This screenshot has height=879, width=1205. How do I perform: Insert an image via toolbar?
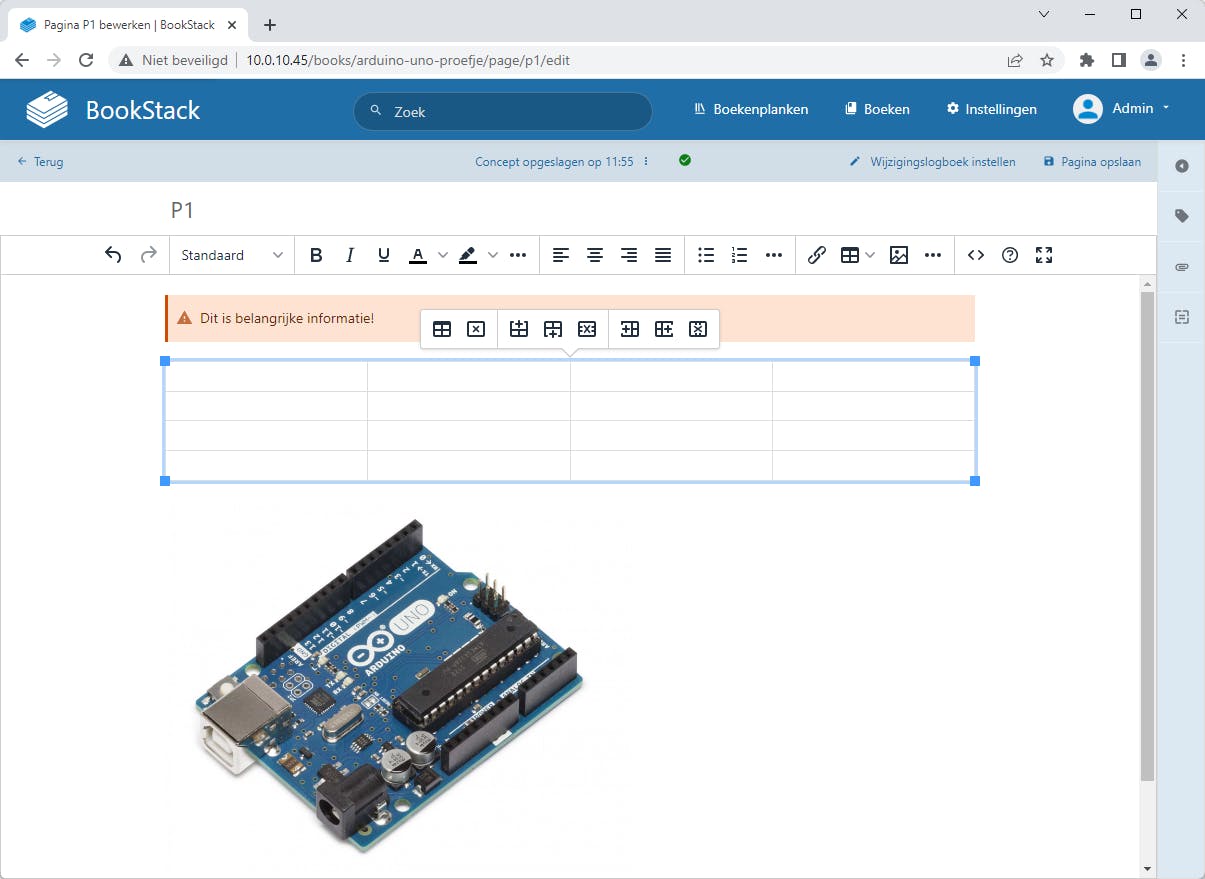tap(899, 255)
